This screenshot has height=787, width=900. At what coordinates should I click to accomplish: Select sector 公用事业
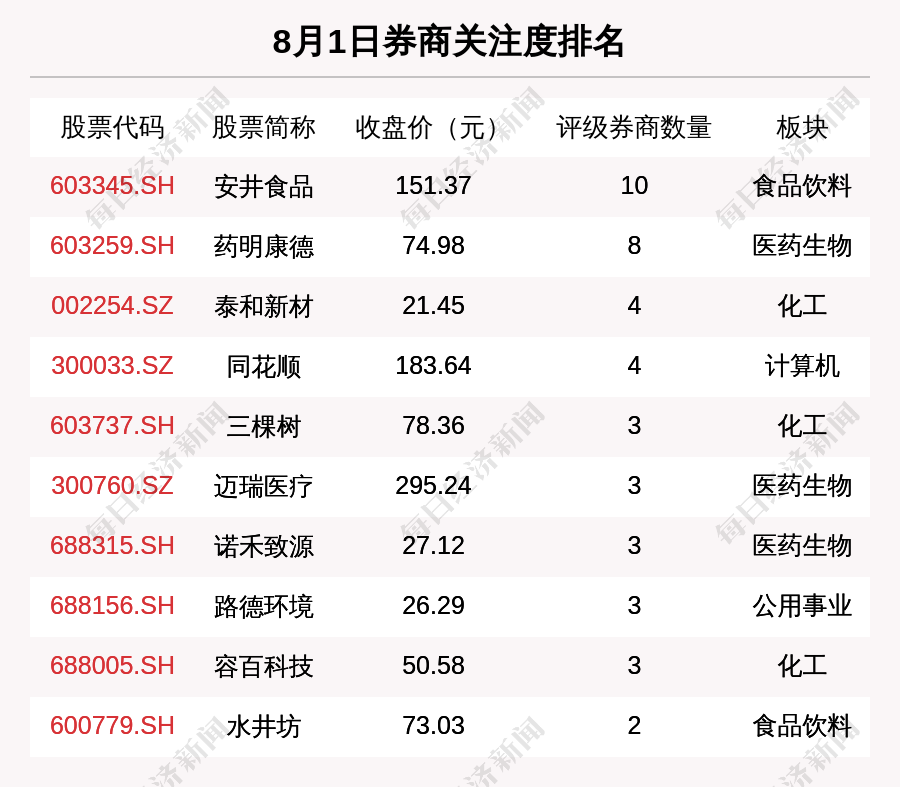coord(802,606)
